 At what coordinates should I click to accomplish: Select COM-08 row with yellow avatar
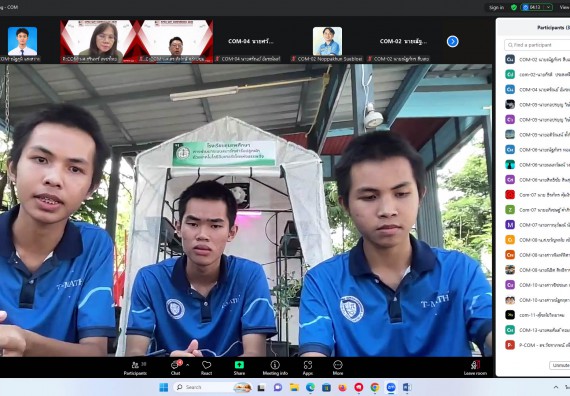(x=537, y=240)
